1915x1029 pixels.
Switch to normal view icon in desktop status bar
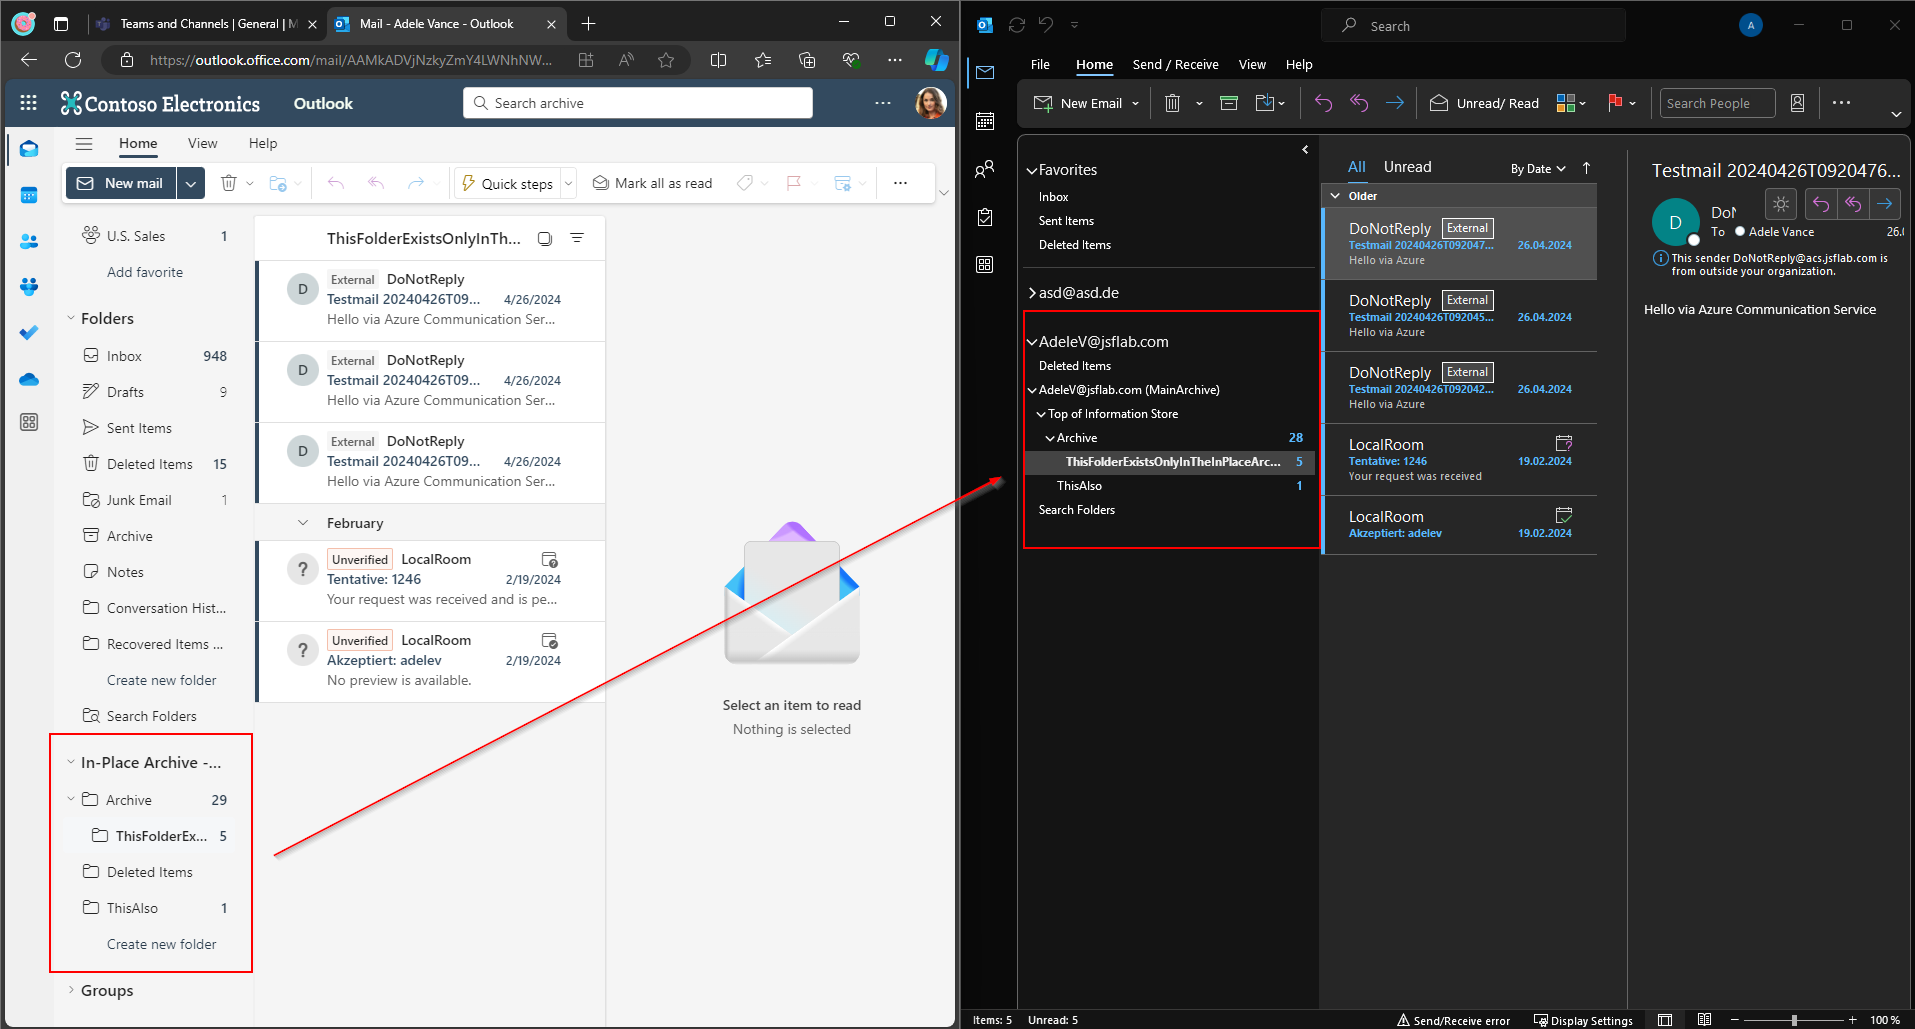point(1665,1020)
